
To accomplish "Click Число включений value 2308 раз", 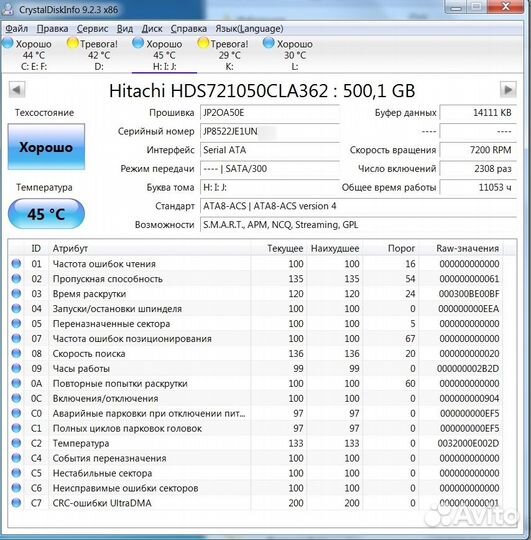I will (x=478, y=169).
